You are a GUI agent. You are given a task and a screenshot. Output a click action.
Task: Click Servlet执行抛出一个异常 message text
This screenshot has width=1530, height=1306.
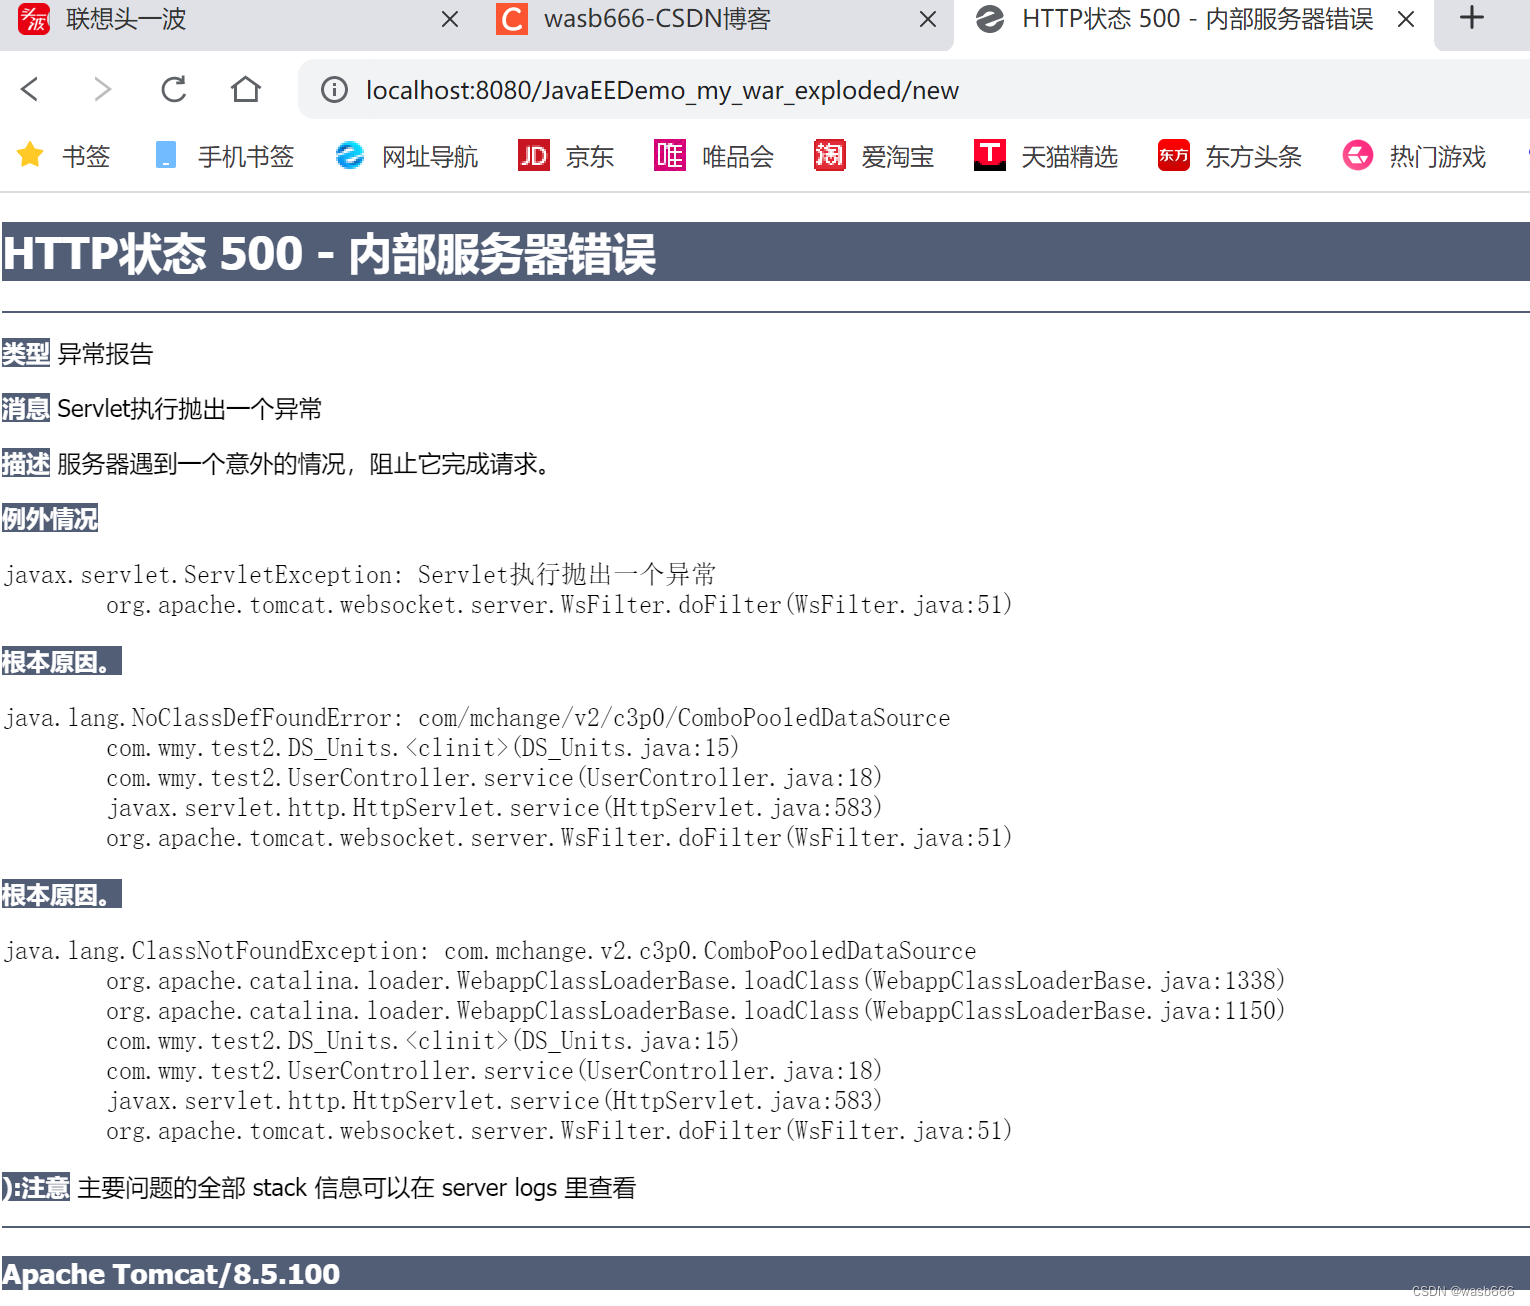(x=190, y=408)
